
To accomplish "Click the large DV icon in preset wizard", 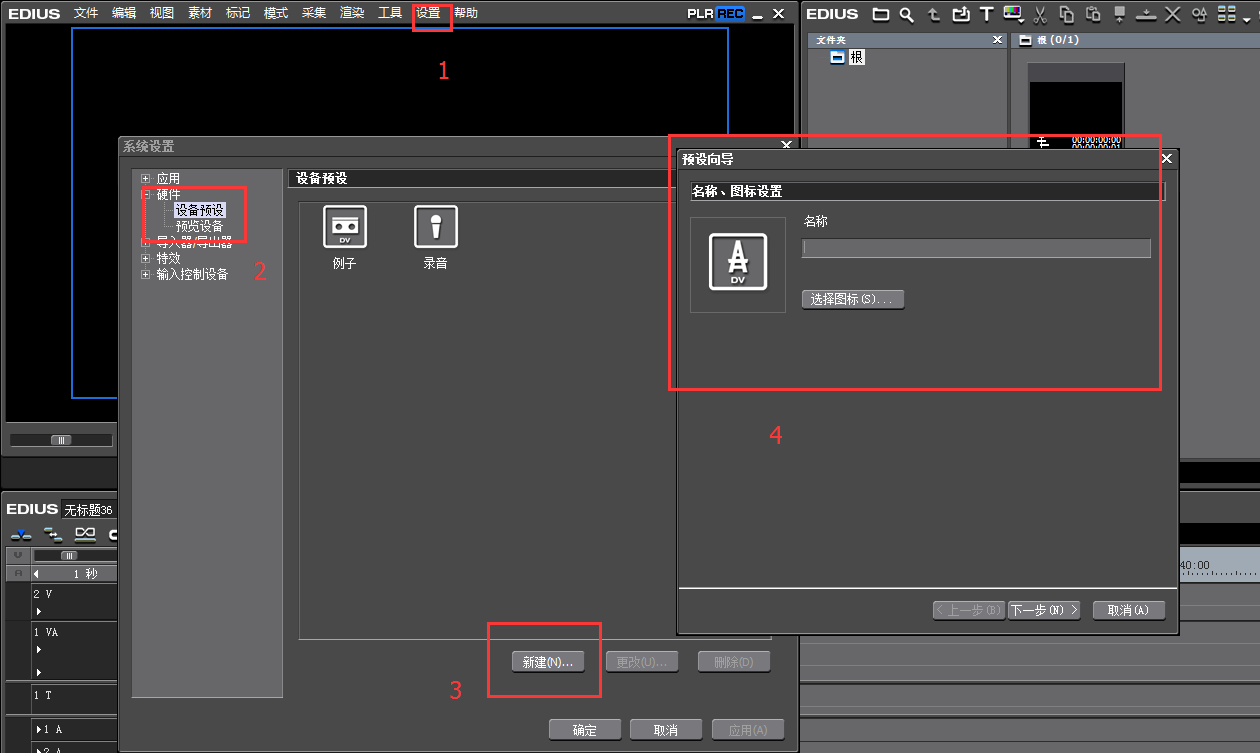I will (x=738, y=262).
